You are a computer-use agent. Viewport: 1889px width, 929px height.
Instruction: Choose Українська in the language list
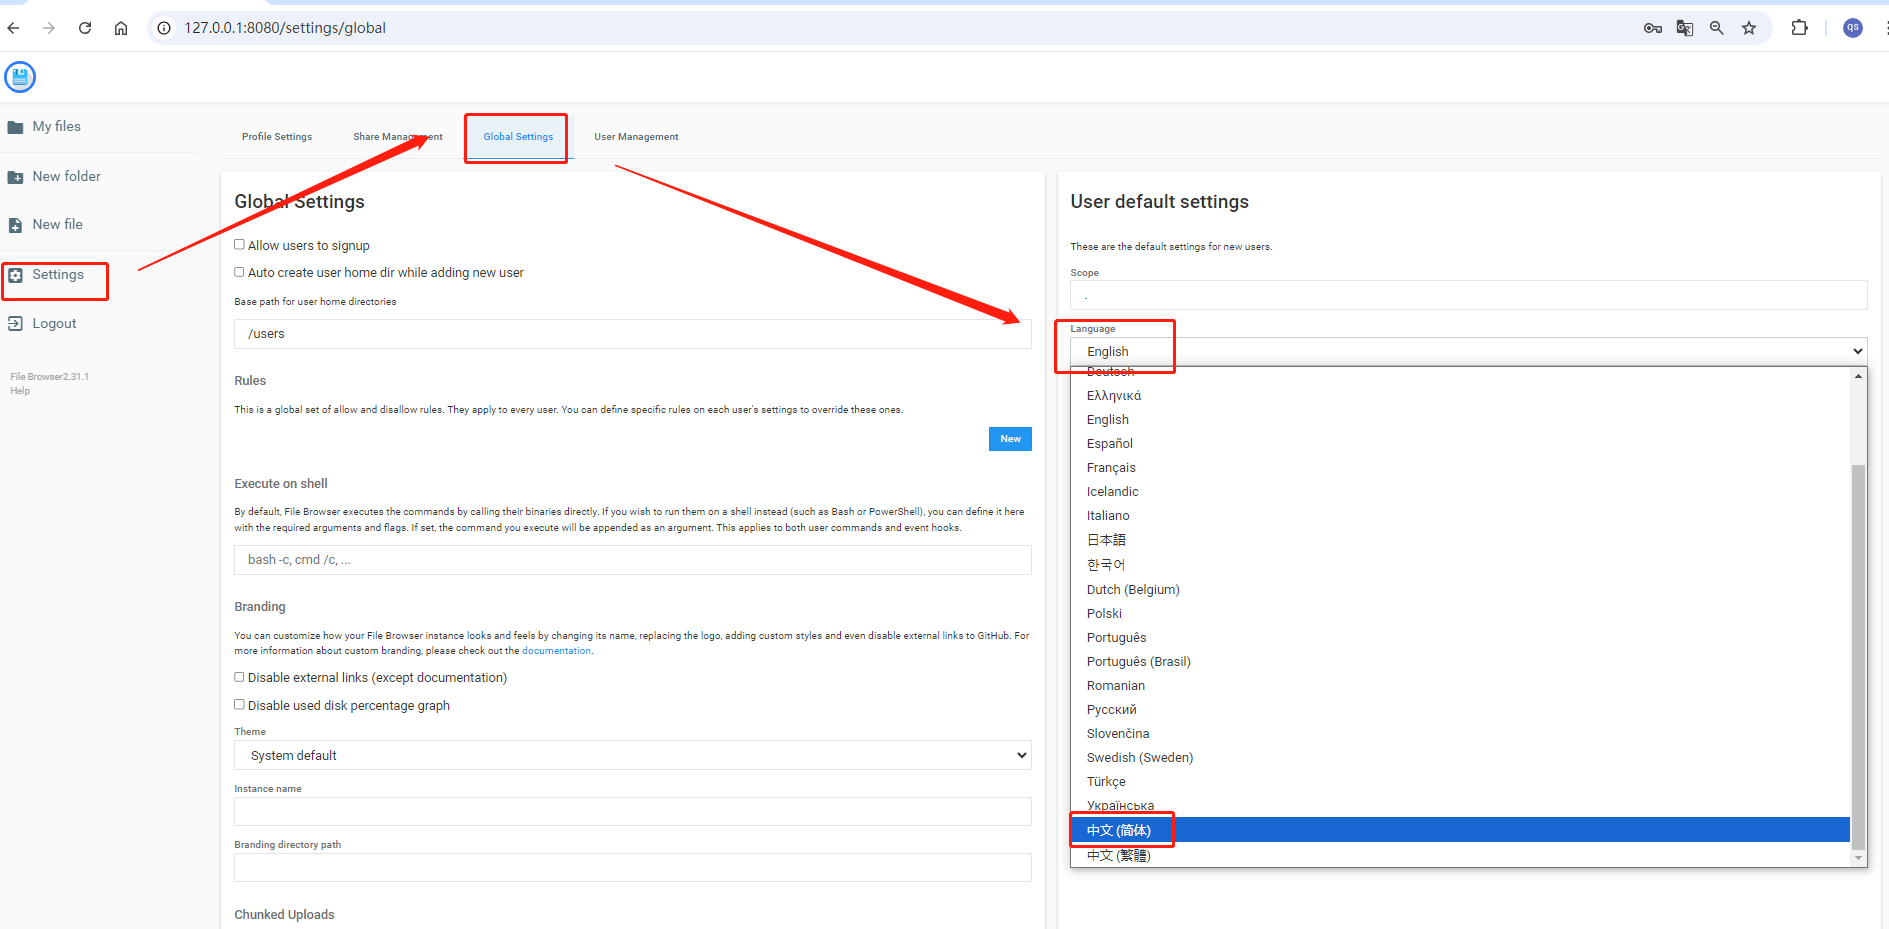pos(1460,806)
